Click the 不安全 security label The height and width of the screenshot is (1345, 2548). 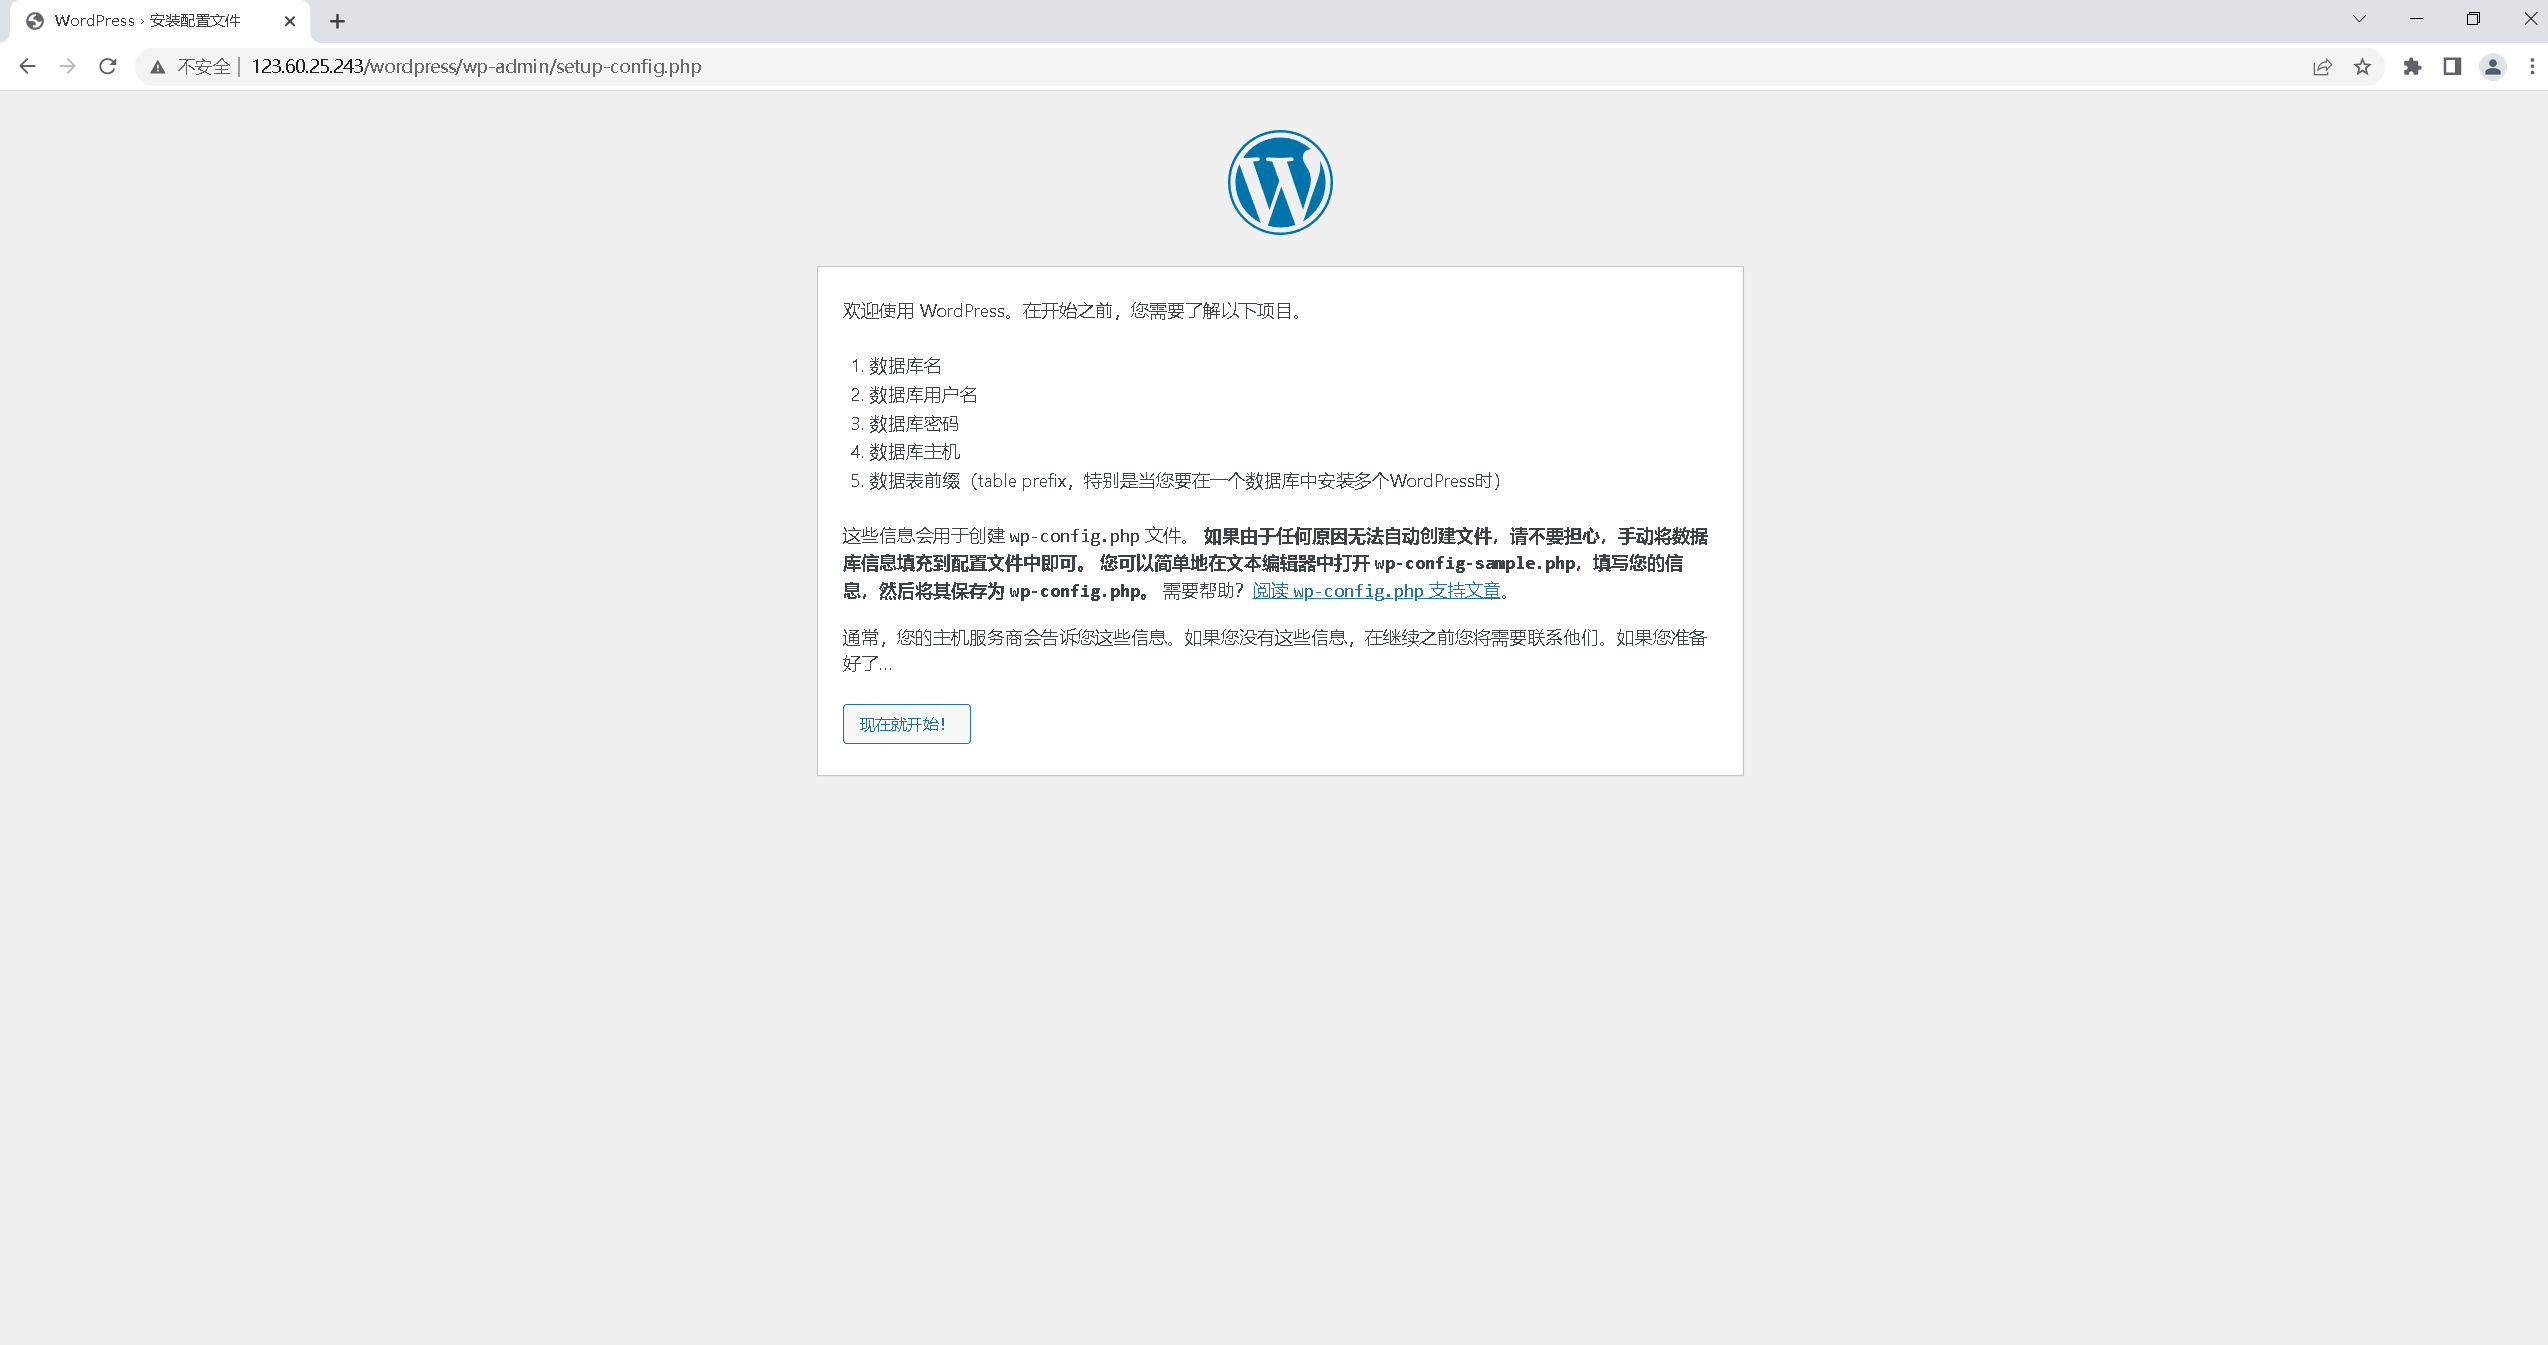coord(204,67)
